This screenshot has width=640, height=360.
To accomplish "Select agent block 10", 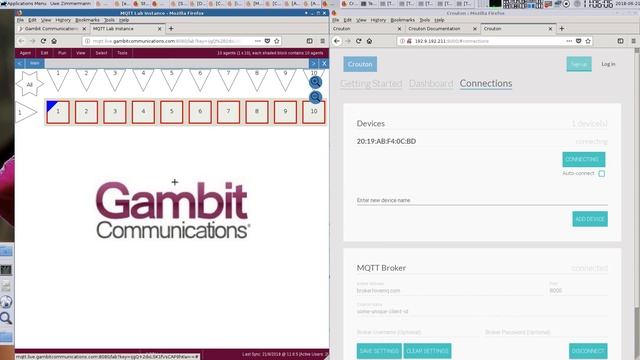I will pos(313,112).
